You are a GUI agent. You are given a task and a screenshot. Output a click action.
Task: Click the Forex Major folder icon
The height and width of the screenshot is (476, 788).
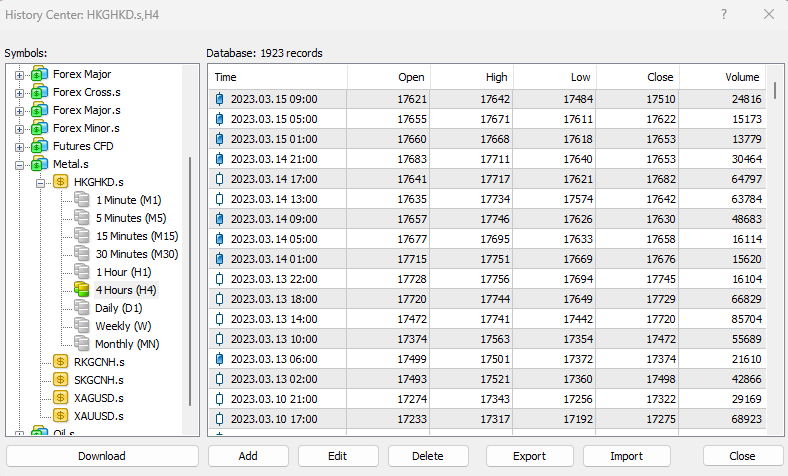coord(40,74)
